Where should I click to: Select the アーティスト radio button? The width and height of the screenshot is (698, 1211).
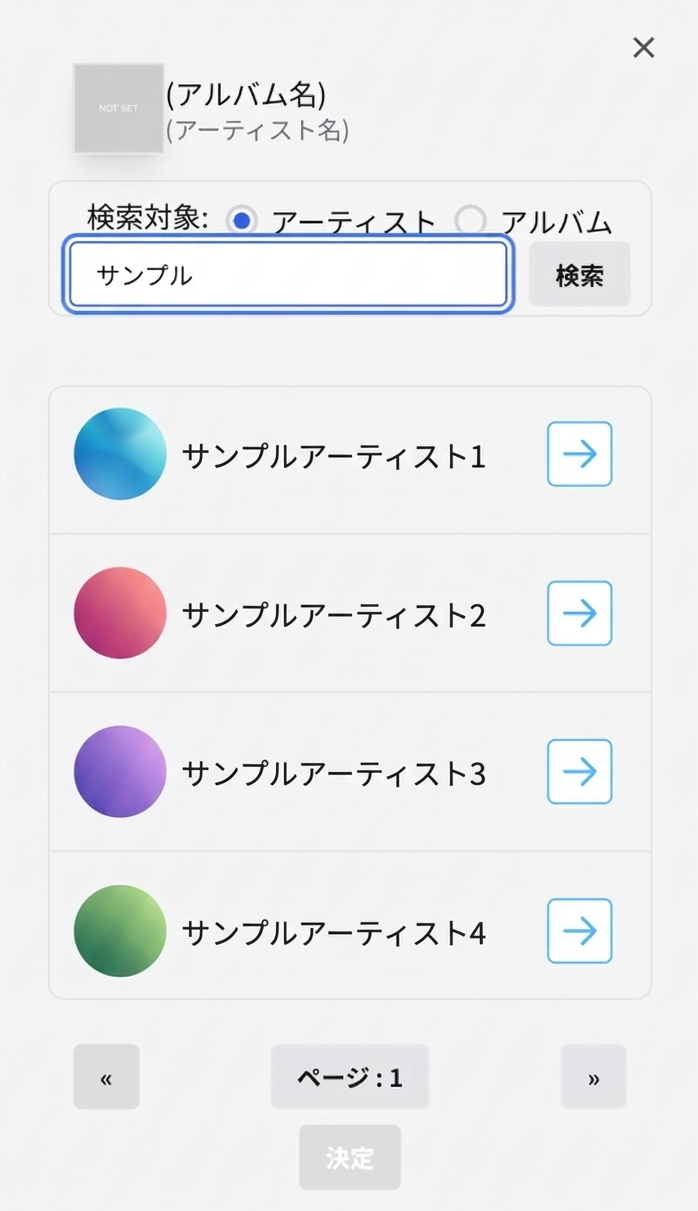click(x=241, y=220)
